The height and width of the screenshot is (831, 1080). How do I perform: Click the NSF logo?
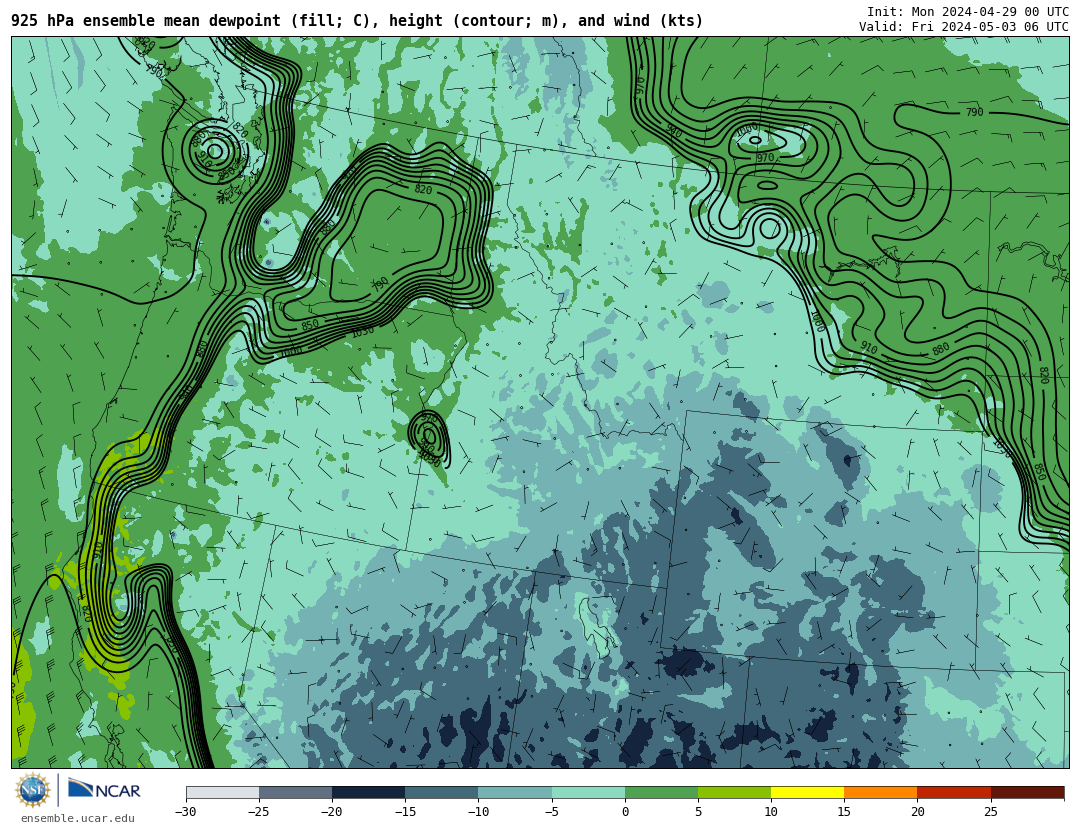(x=32, y=790)
